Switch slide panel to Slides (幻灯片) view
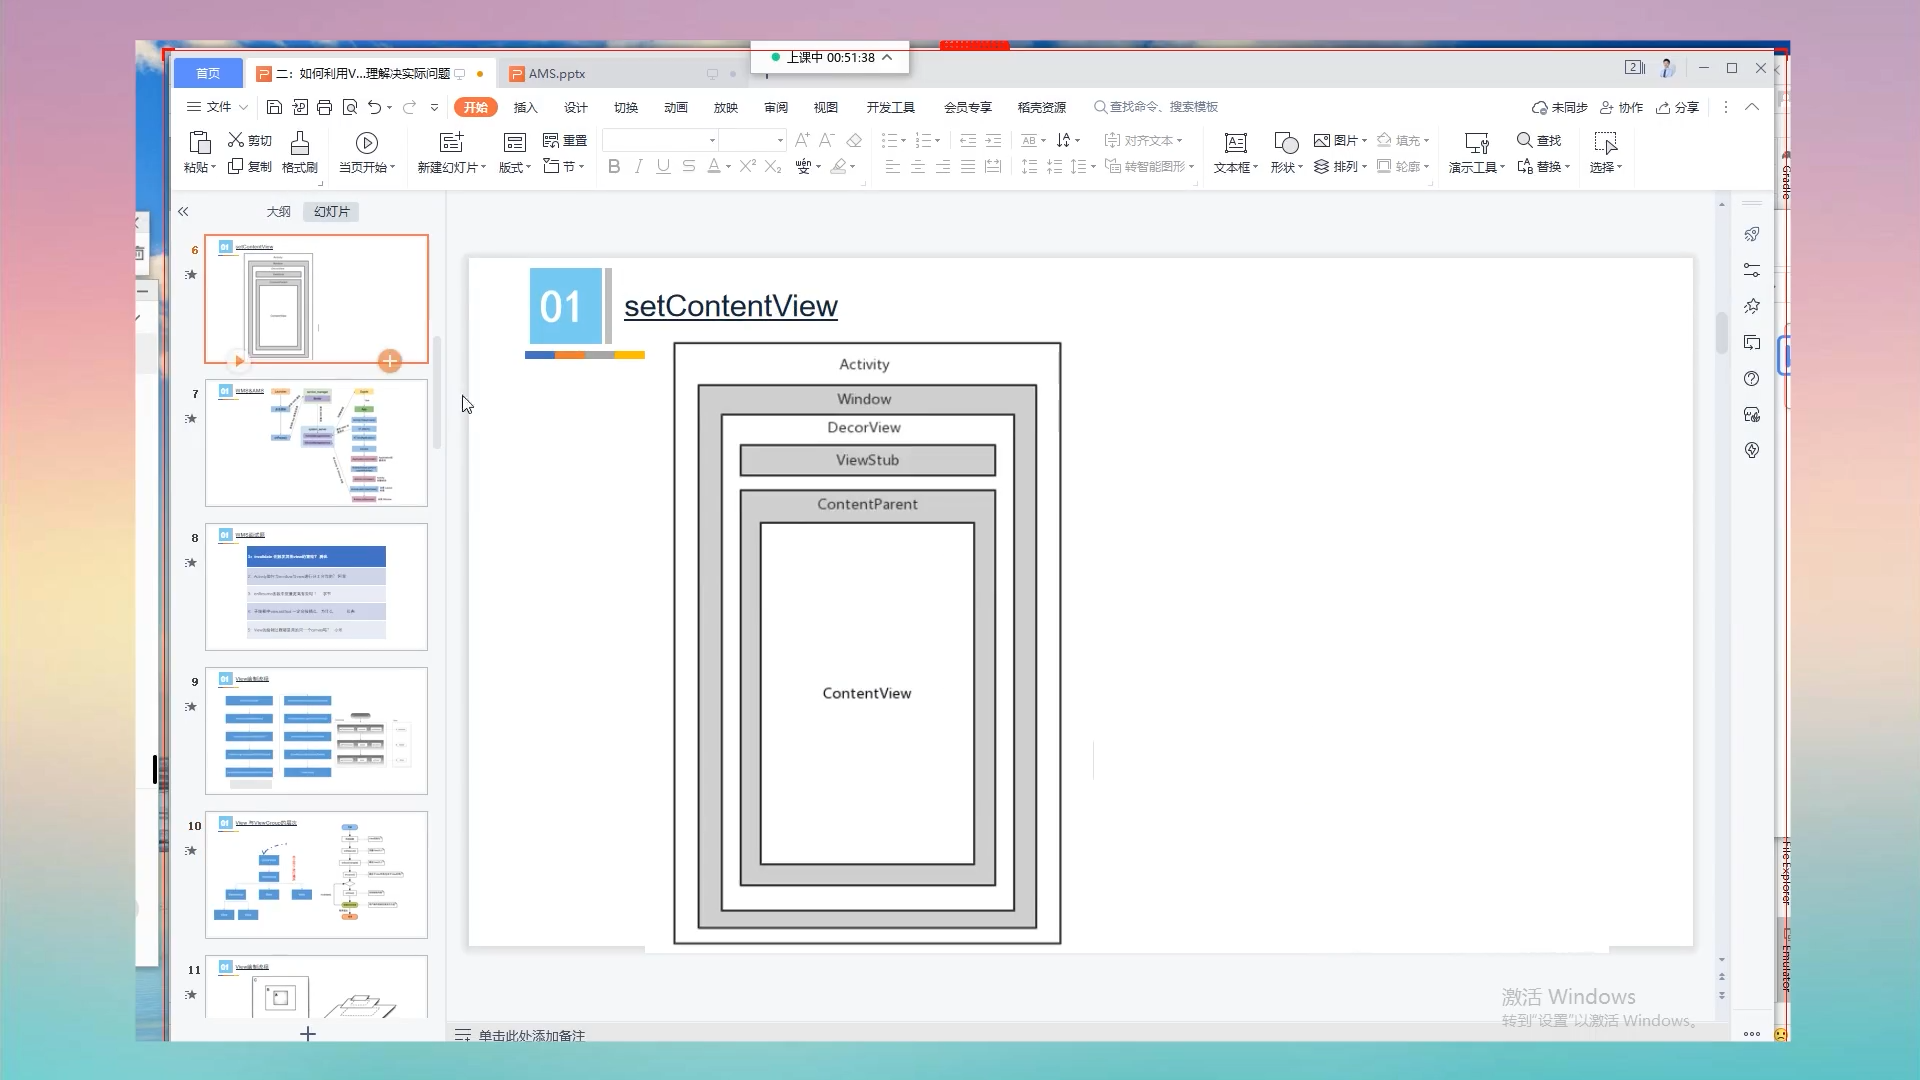This screenshot has height=1080, width=1920. [331, 212]
